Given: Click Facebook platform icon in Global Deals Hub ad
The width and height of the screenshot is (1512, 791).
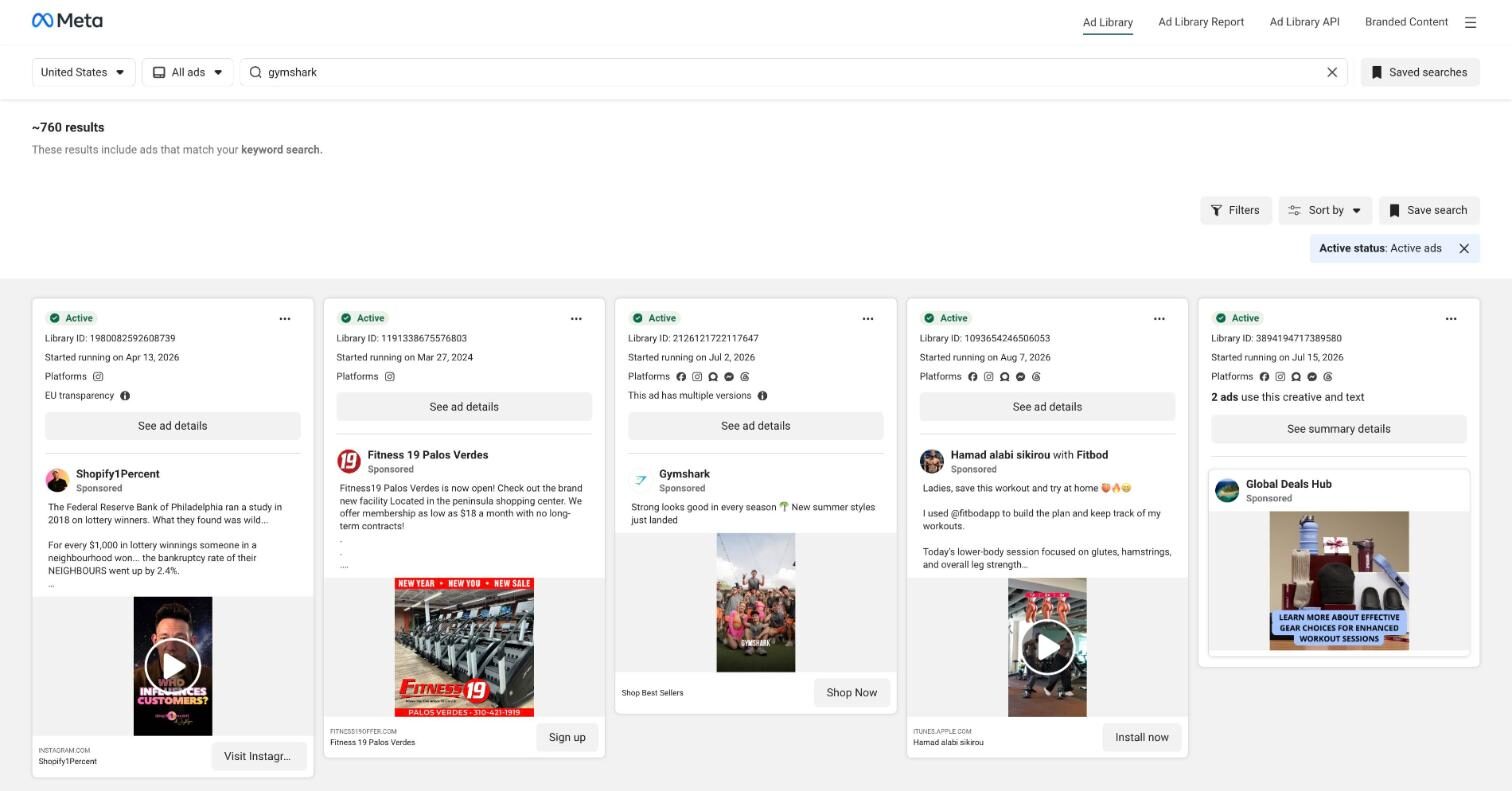Looking at the screenshot, I should coord(1264,377).
